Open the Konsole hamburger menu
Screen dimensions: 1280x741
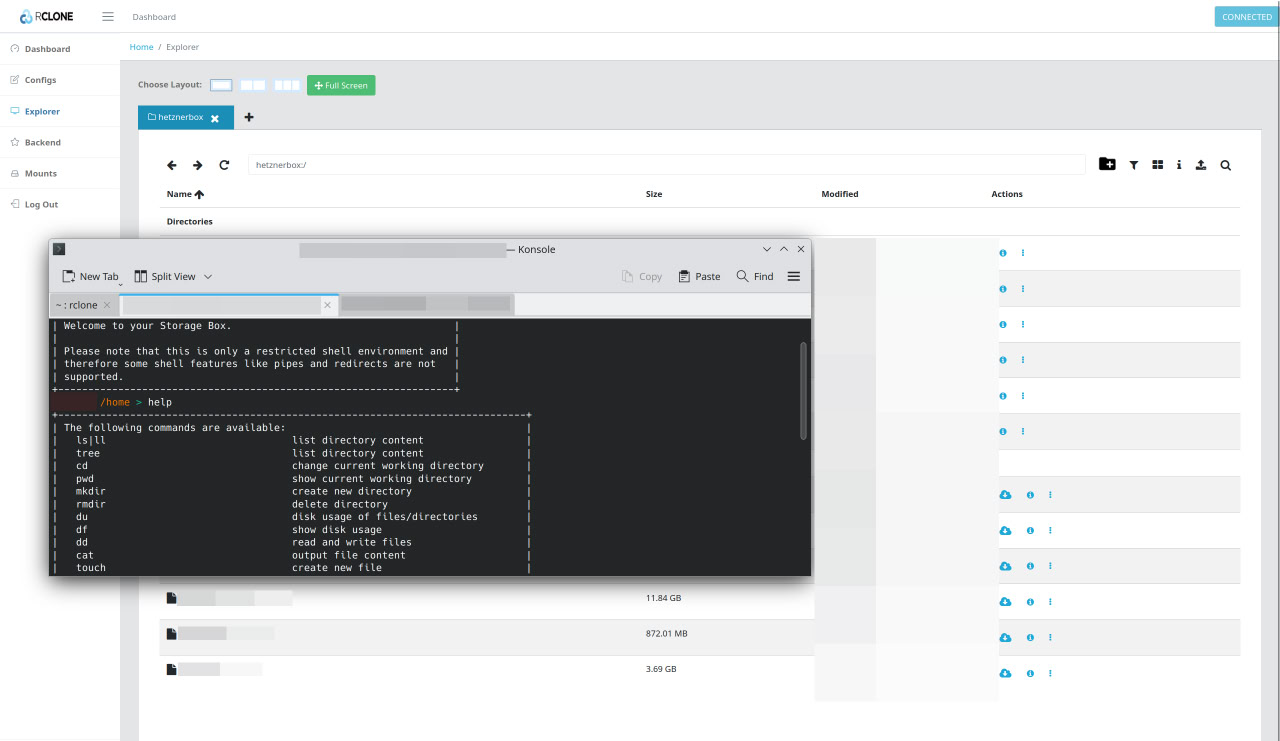tap(794, 276)
